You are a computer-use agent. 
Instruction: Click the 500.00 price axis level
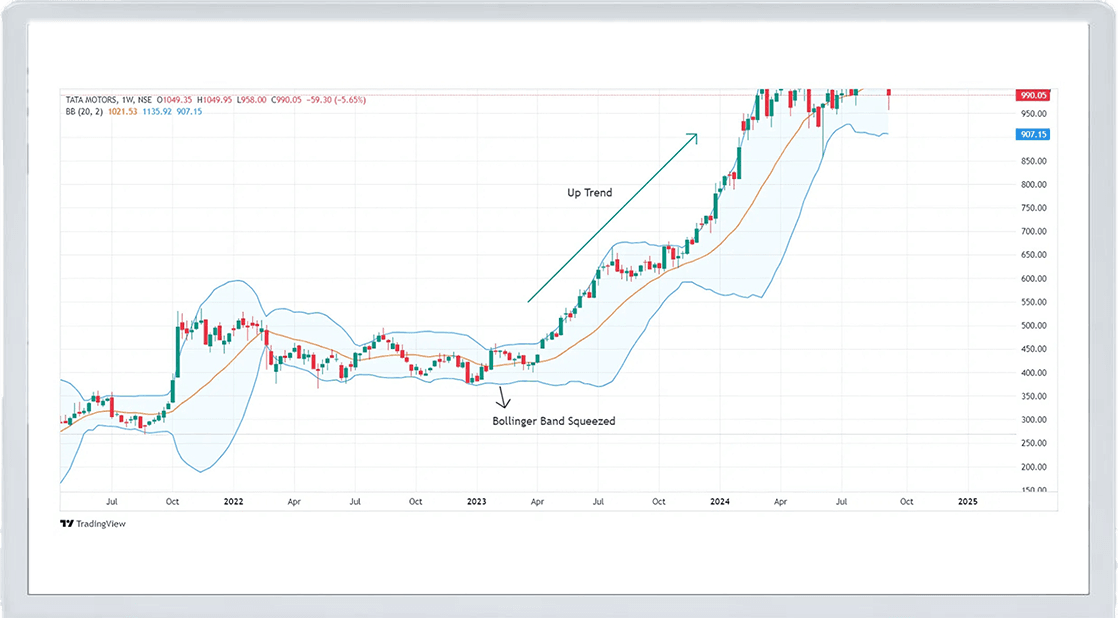click(1032, 325)
